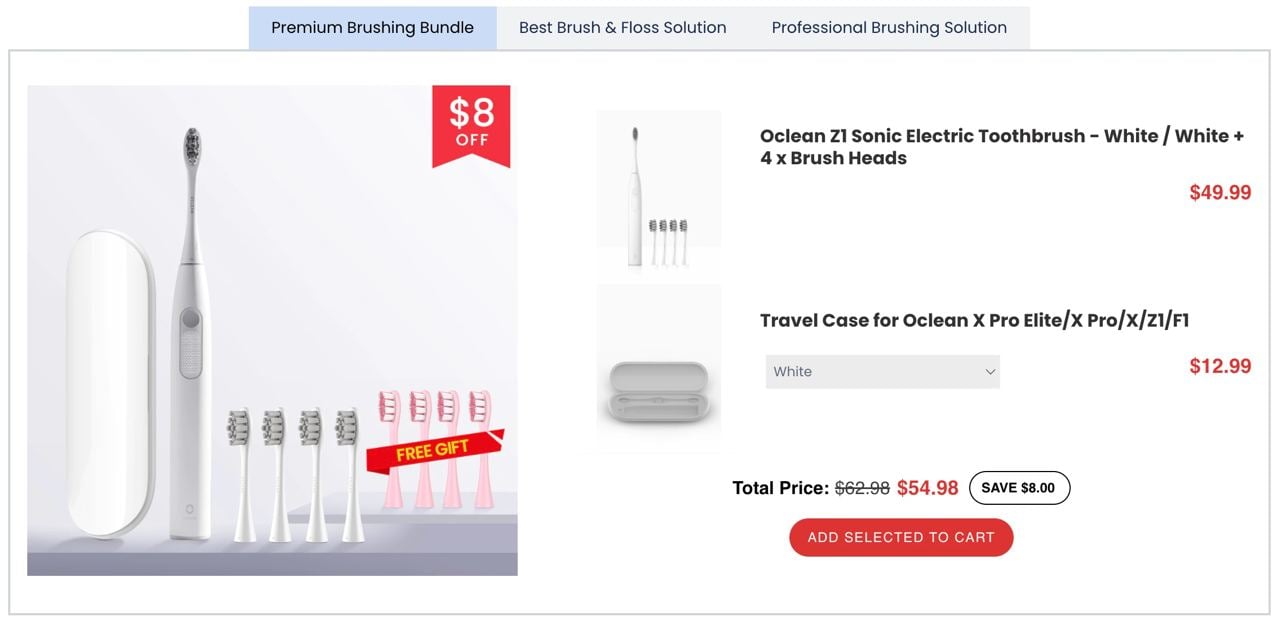
Task: Click the standing toothbrush in bundle photo
Action: (191, 333)
